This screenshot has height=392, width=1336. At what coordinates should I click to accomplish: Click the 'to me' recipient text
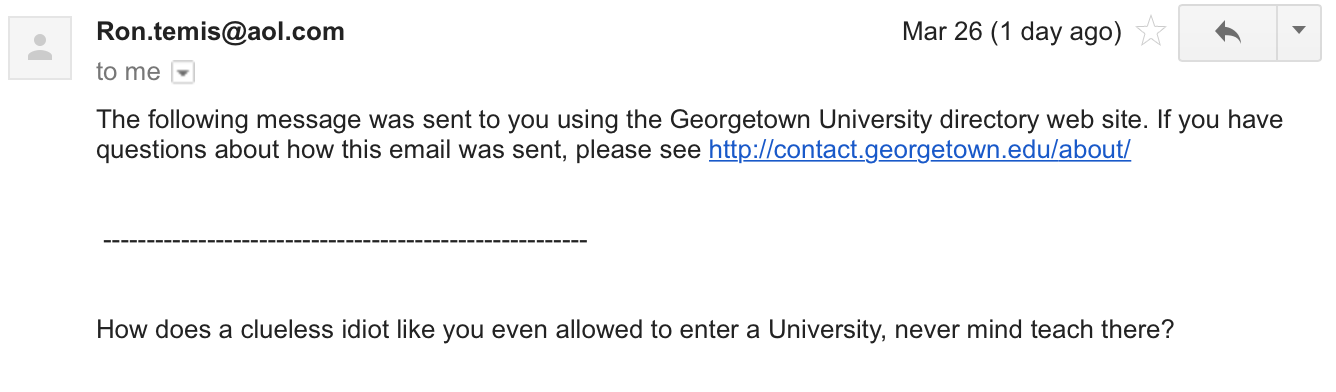128,72
